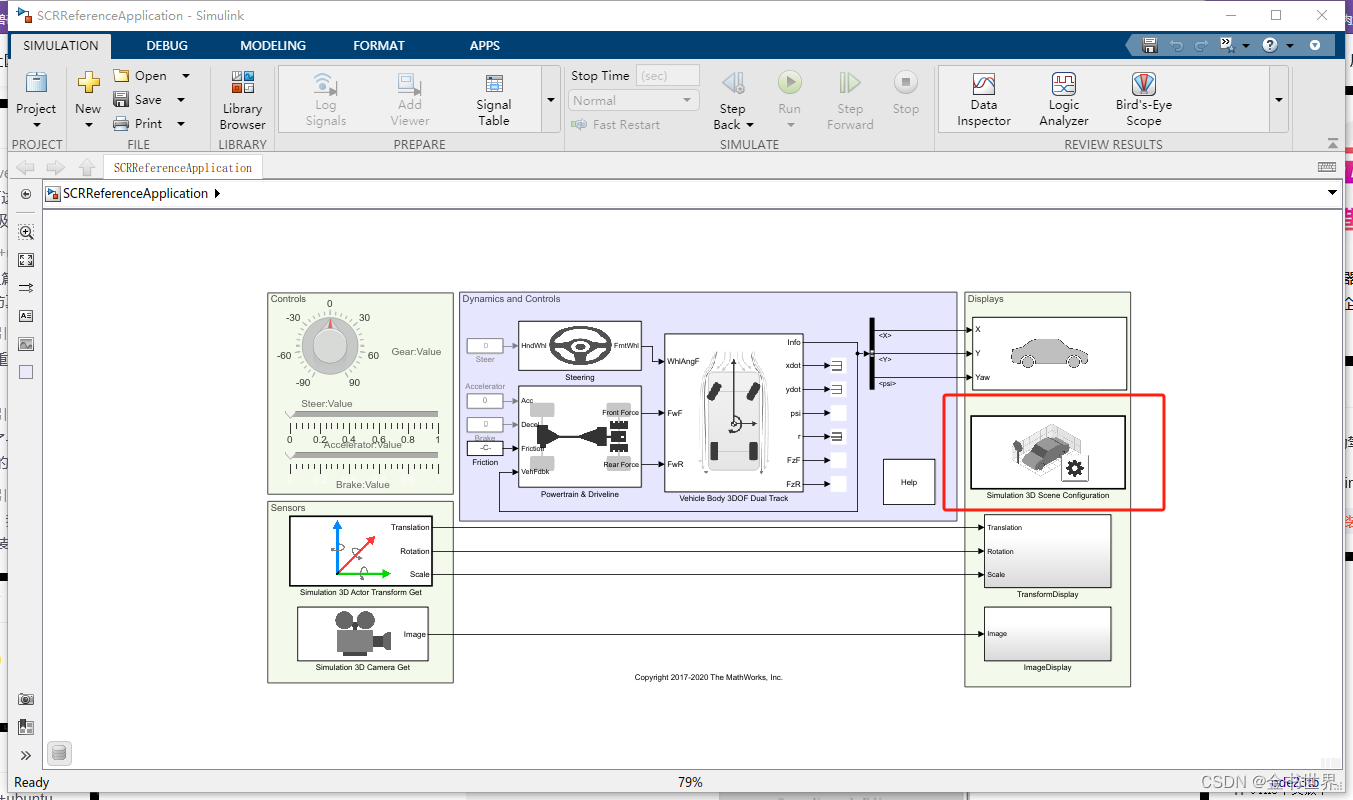The image size is (1353, 800).
Task: Click the Add Viewer icon
Action: click(x=408, y=97)
